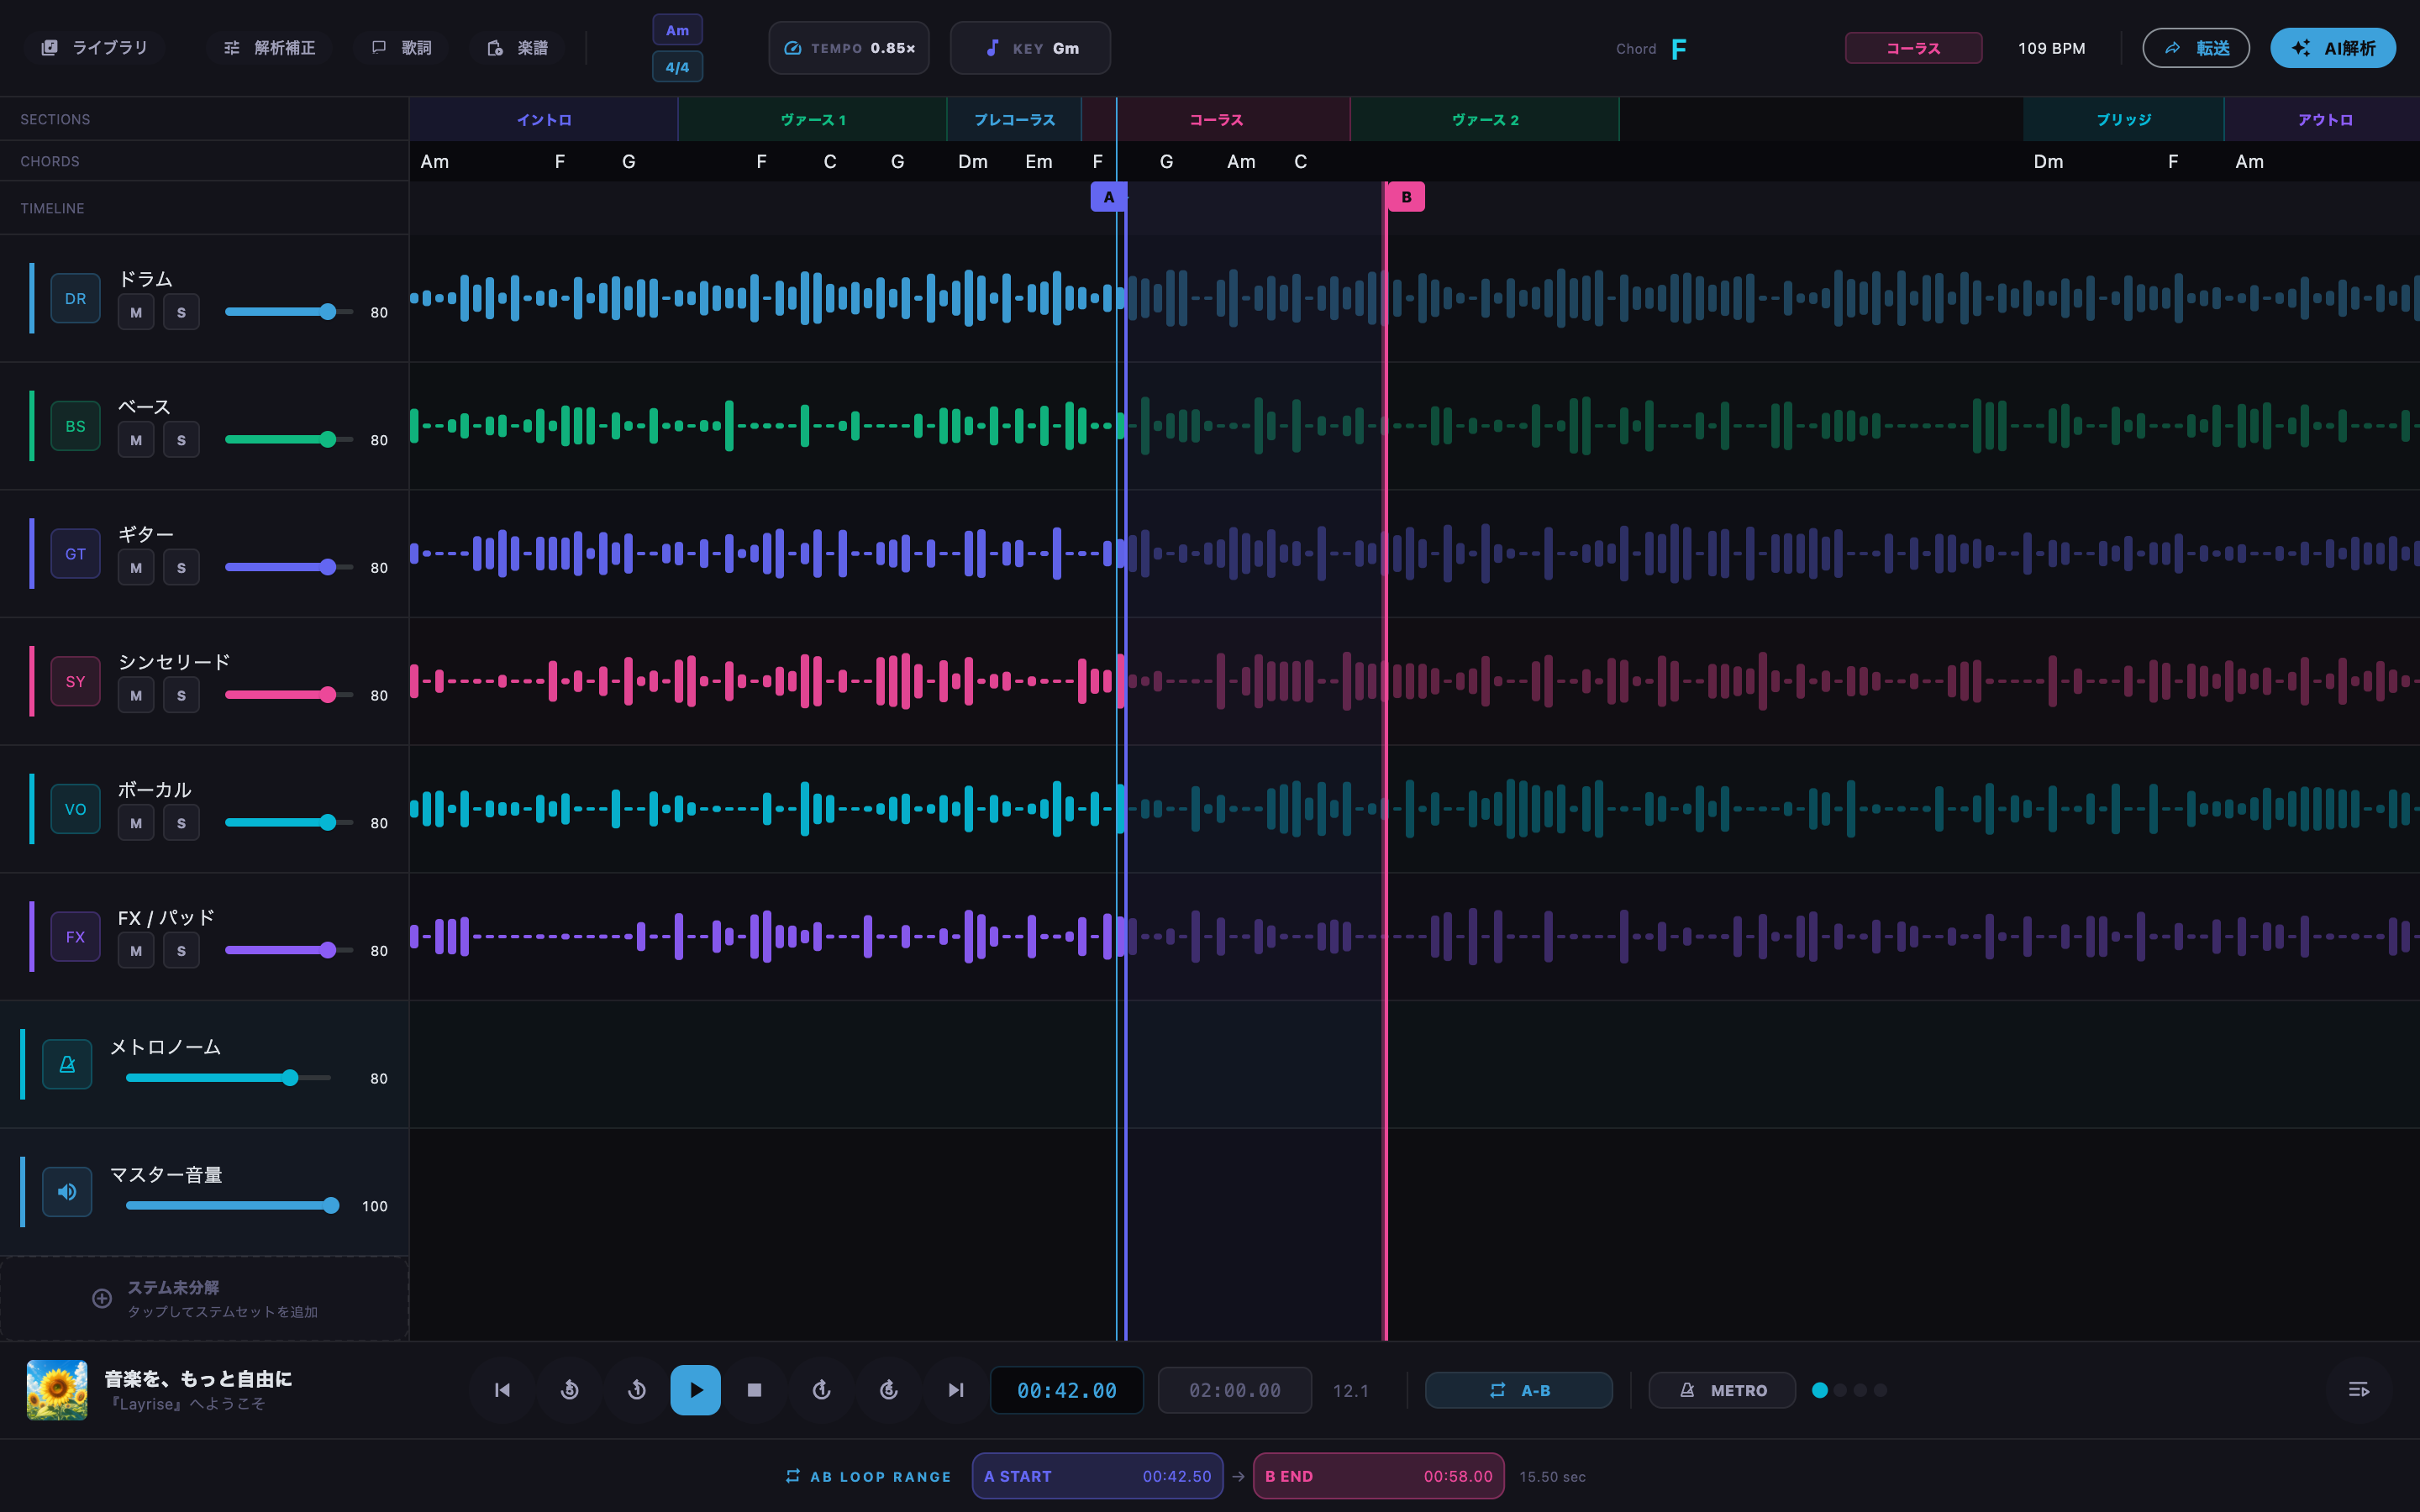Add a stem set with the plus icon
This screenshot has width=2420, height=1512.
point(102,1298)
